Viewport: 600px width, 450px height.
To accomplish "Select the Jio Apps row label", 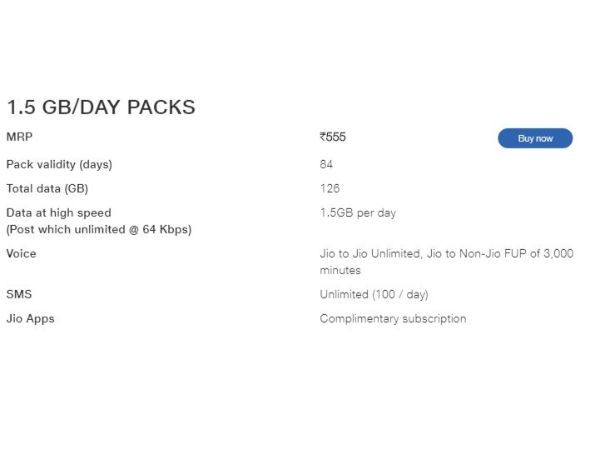I will point(30,319).
